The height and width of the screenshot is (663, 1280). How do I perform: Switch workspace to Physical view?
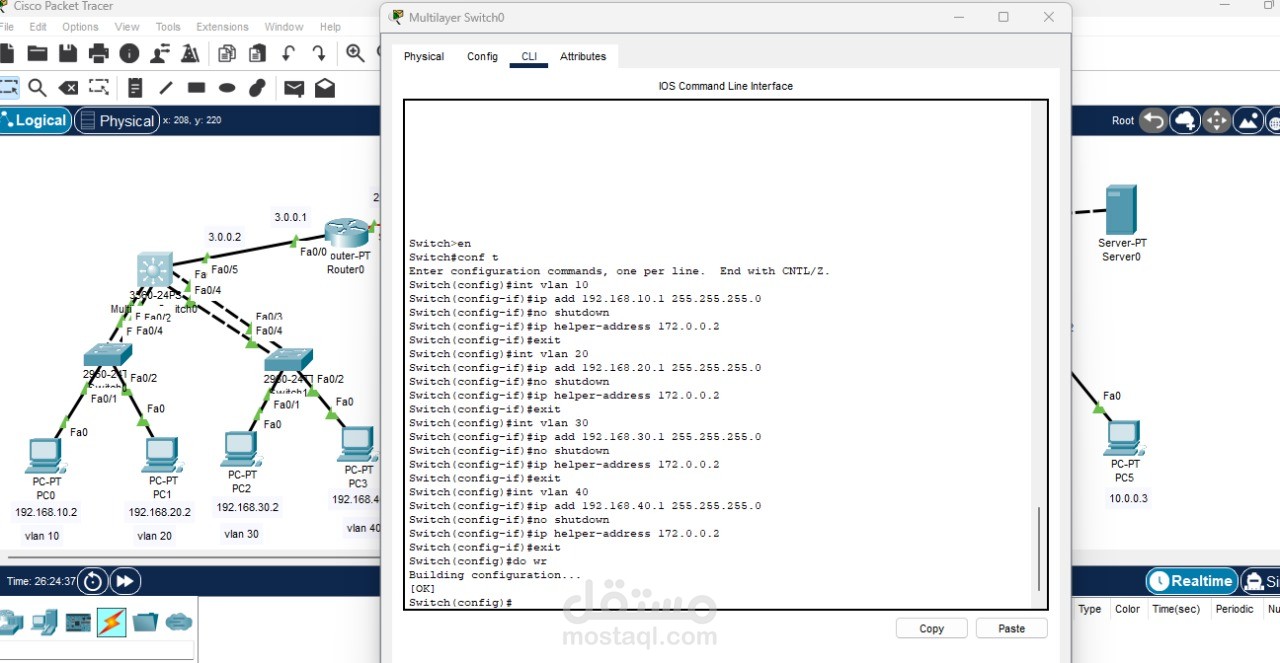click(117, 120)
